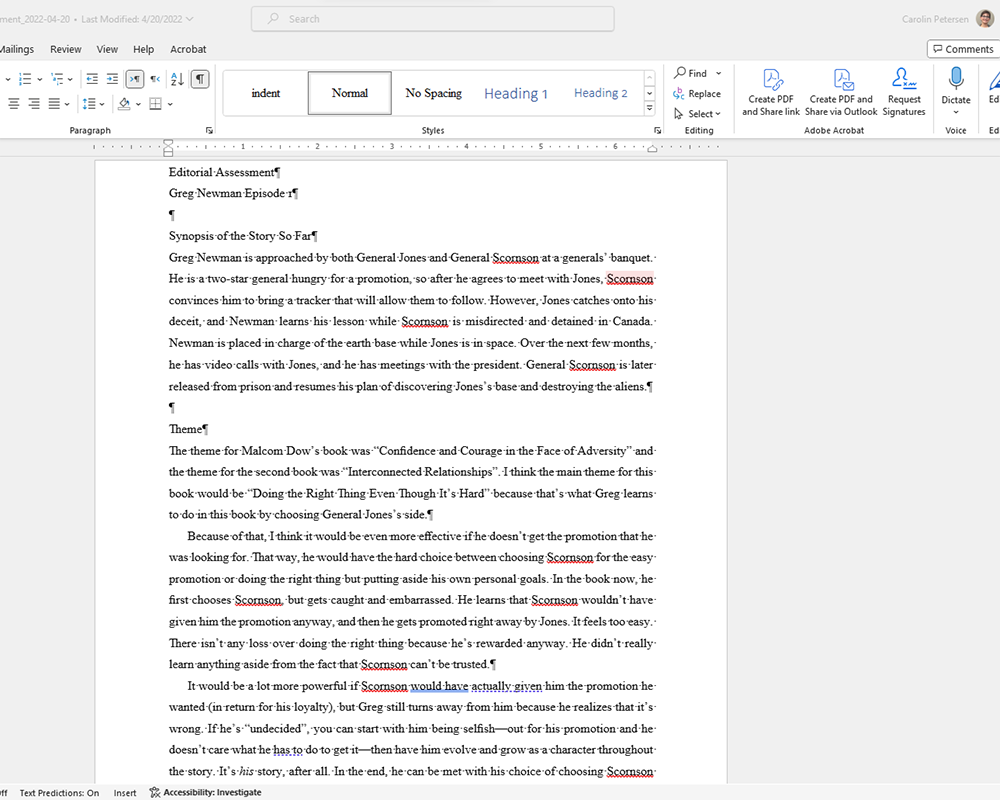The width and height of the screenshot is (1000, 800).
Task: Click the Search input box
Action: (x=433, y=19)
